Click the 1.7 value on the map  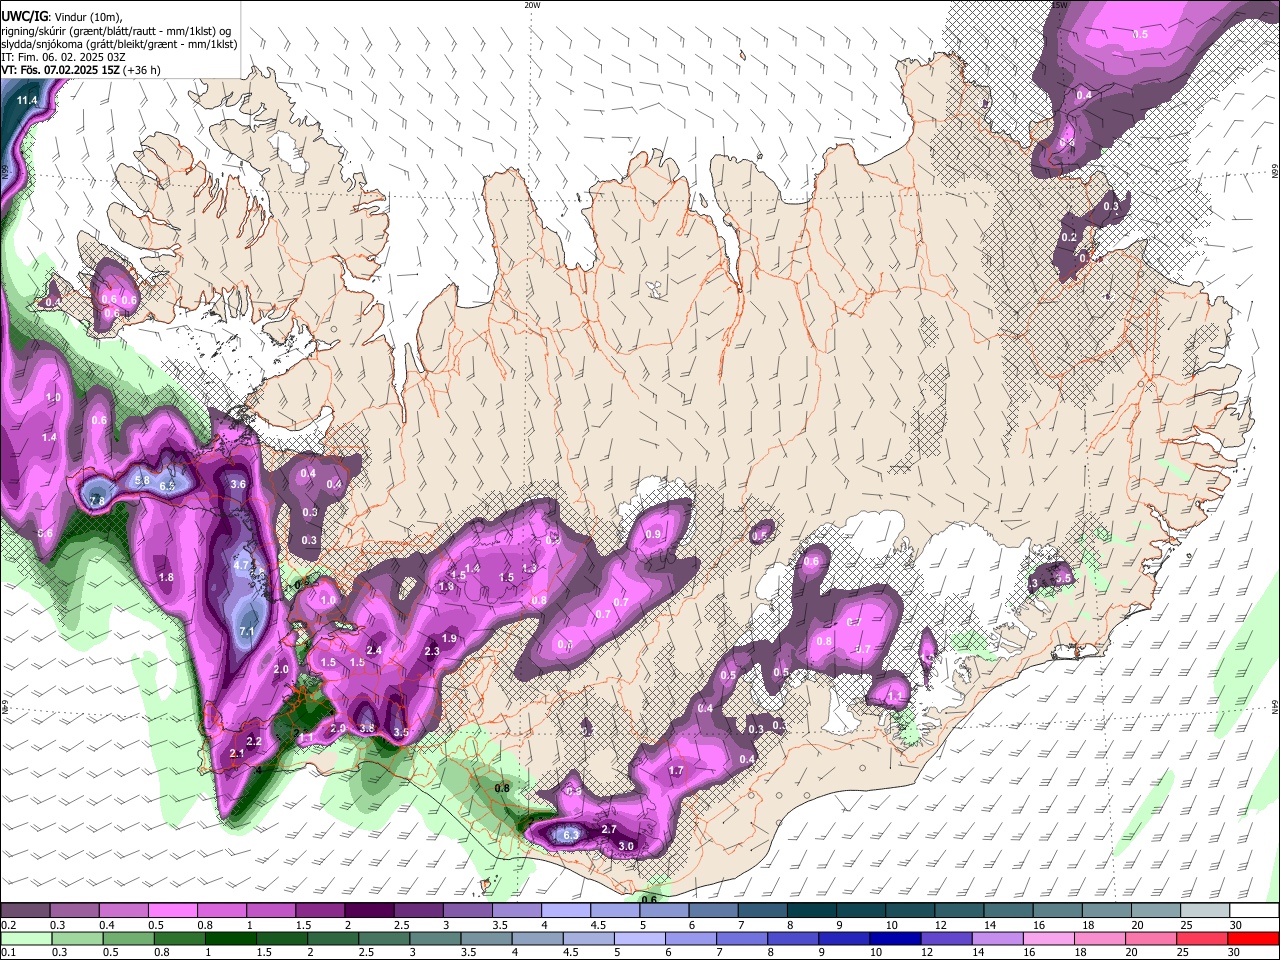coord(676,771)
